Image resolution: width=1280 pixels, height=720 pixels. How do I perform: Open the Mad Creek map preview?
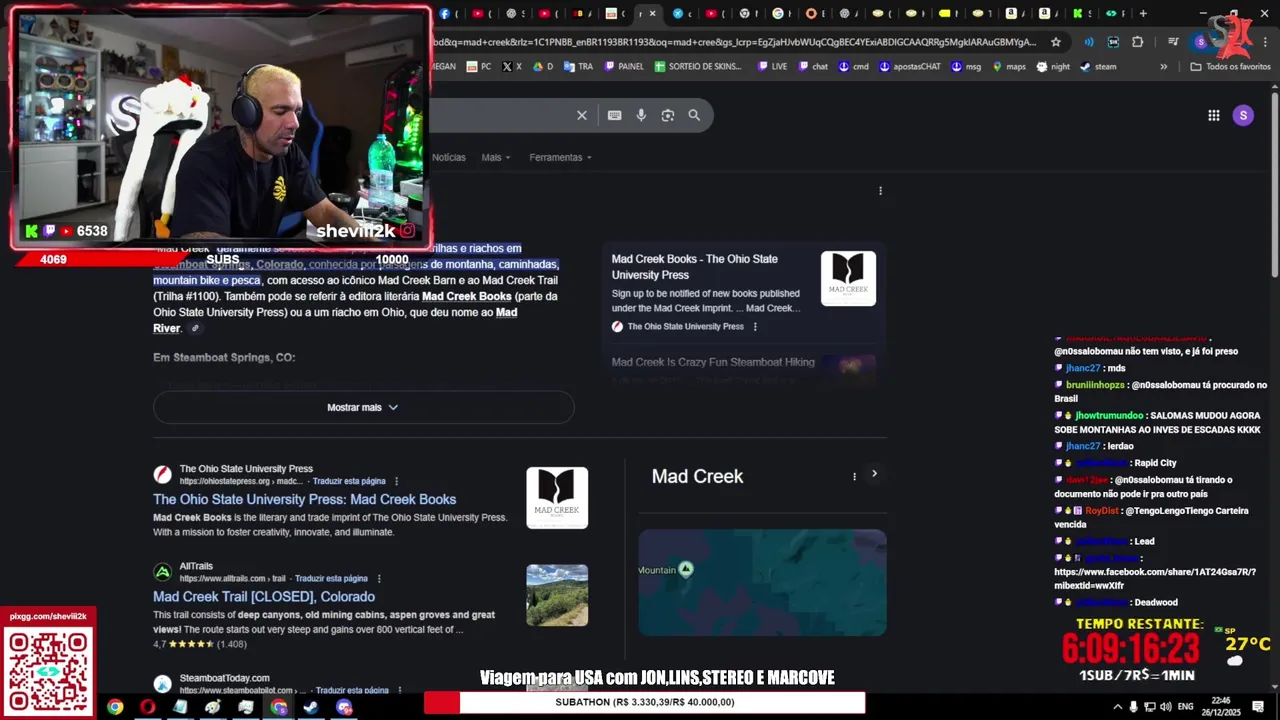762,582
